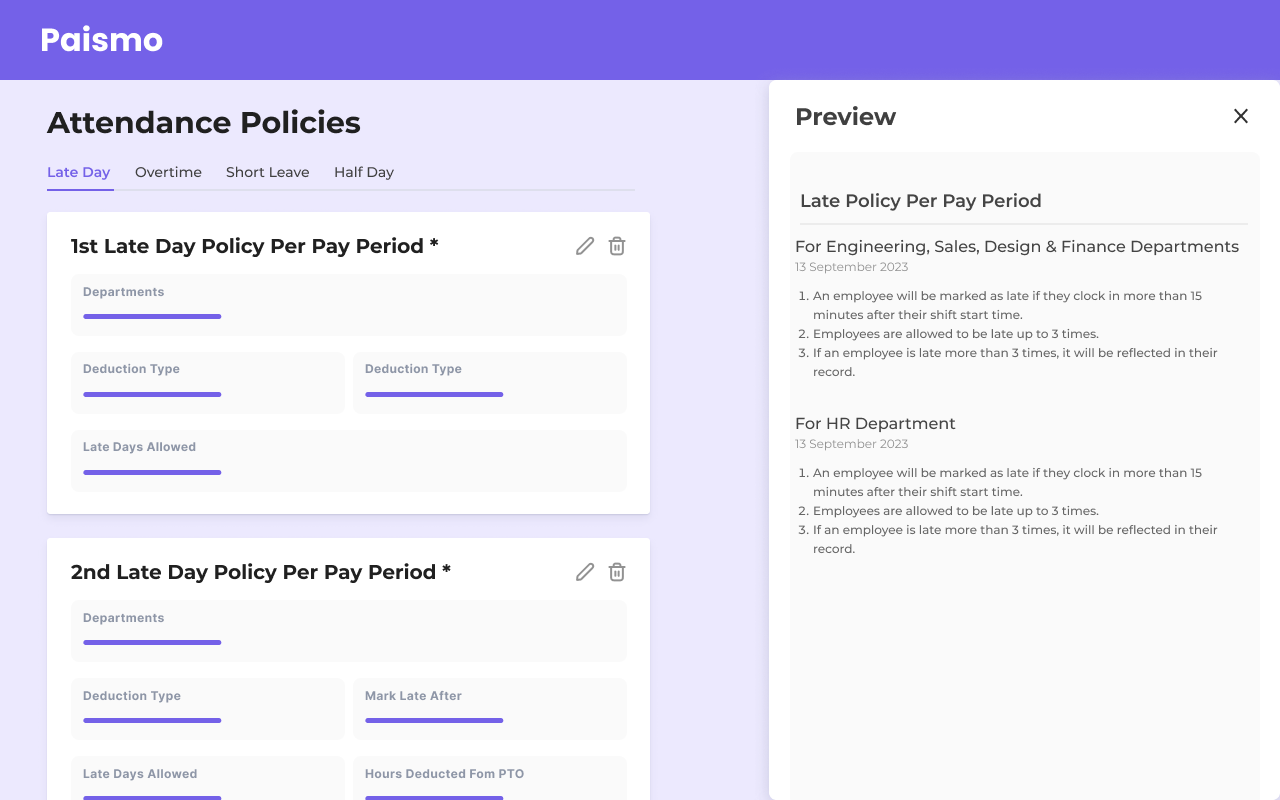Open the Short Leave tab
Viewport: 1280px width, 800px height.
(267, 172)
